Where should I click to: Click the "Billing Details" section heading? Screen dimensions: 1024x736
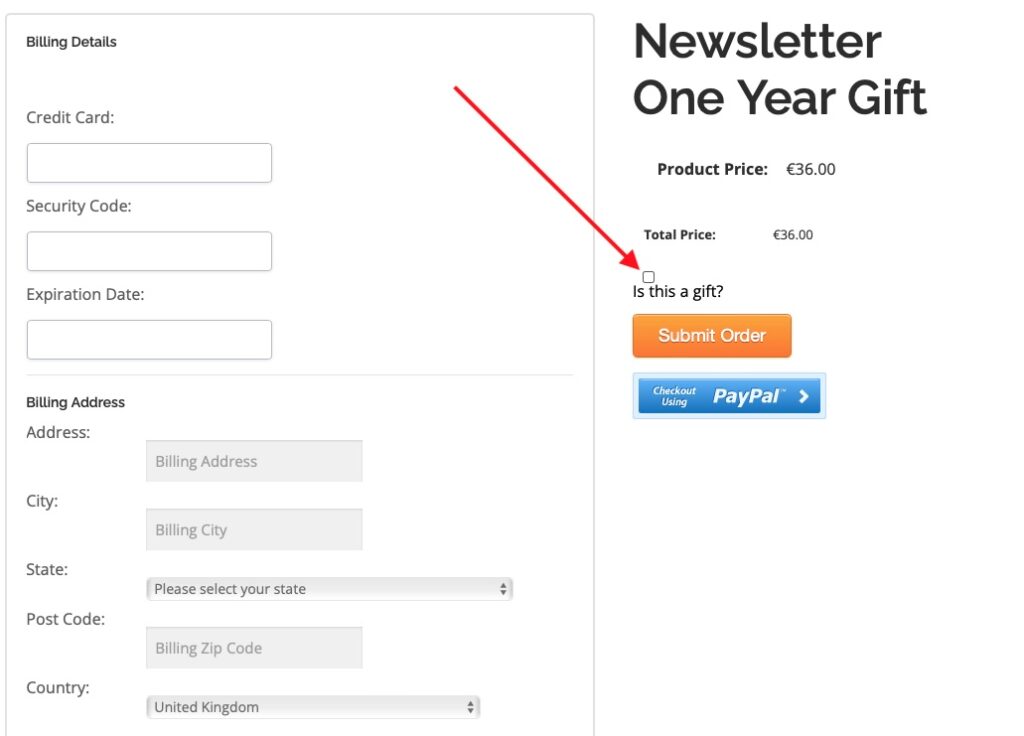click(x=71, y=42)
